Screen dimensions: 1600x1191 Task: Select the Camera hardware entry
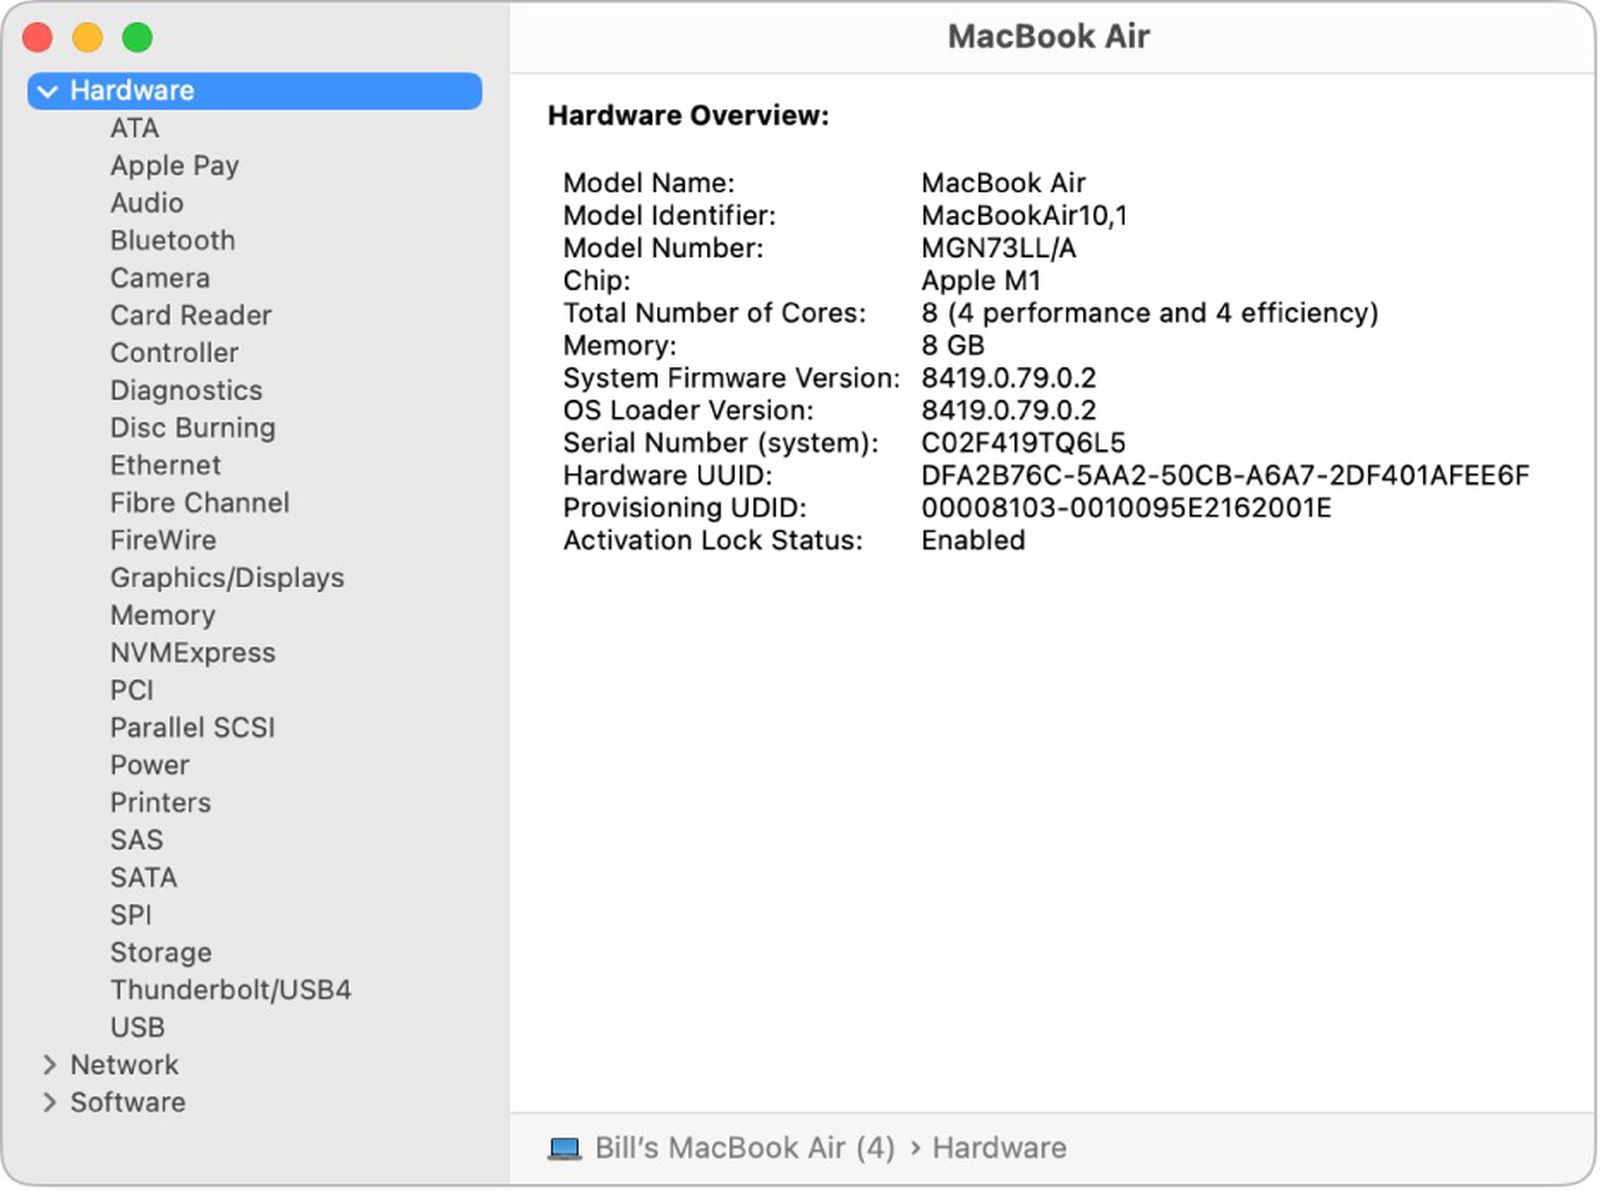[x=159, y=278]
